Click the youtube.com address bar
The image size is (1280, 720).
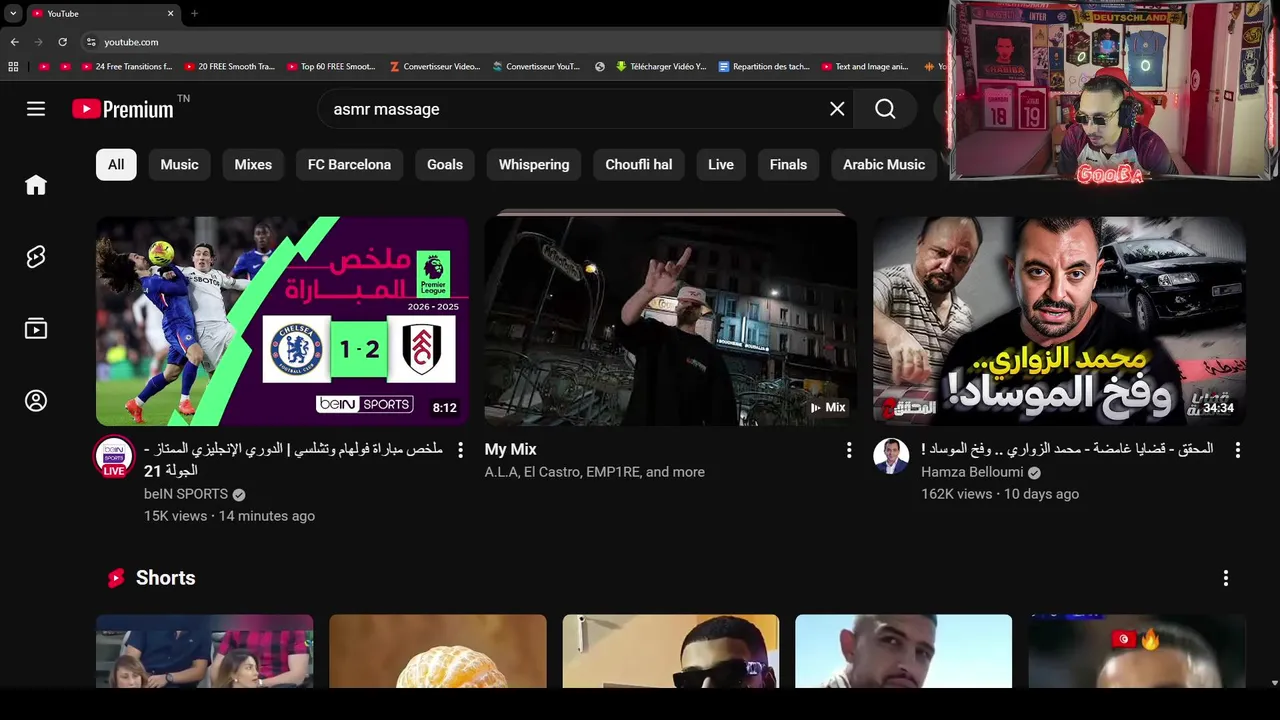[510, 42]
